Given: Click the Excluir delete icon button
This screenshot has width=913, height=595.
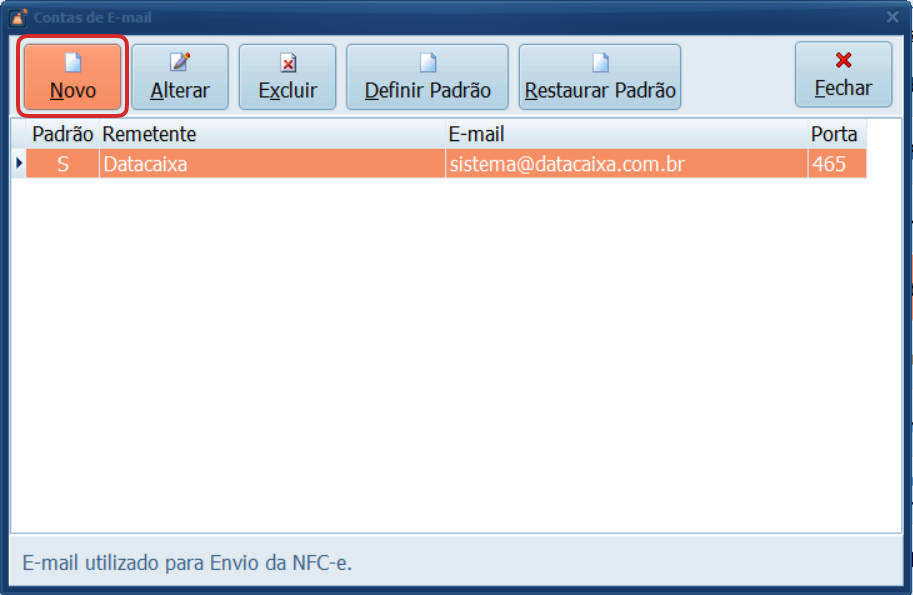Looking at the screenshot, I should coord(288,64).
